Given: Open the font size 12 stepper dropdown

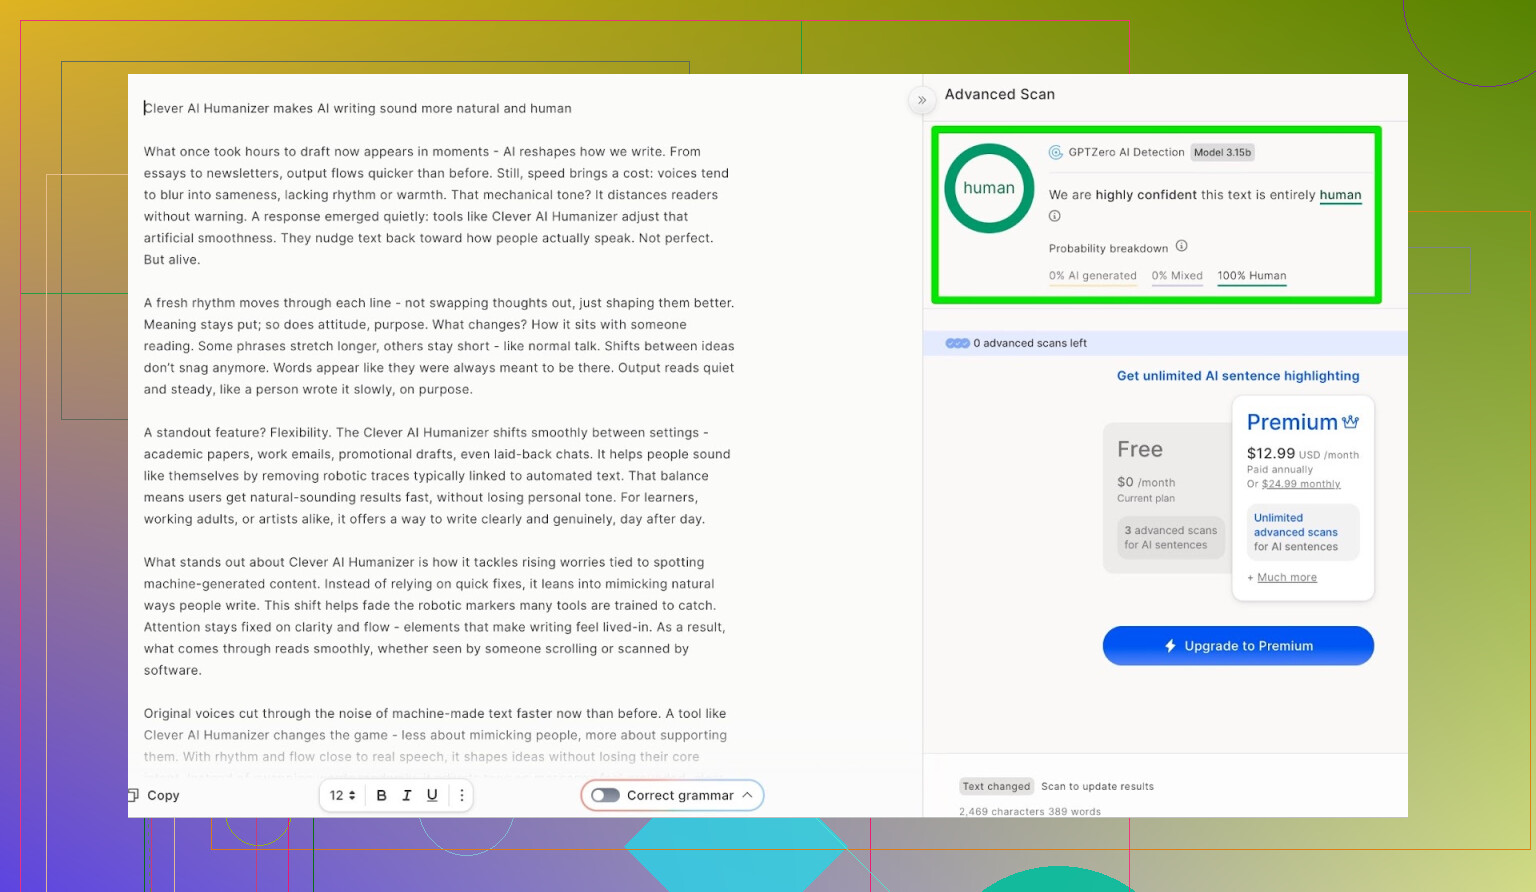Looking at the screenshot, I should 342,795.
